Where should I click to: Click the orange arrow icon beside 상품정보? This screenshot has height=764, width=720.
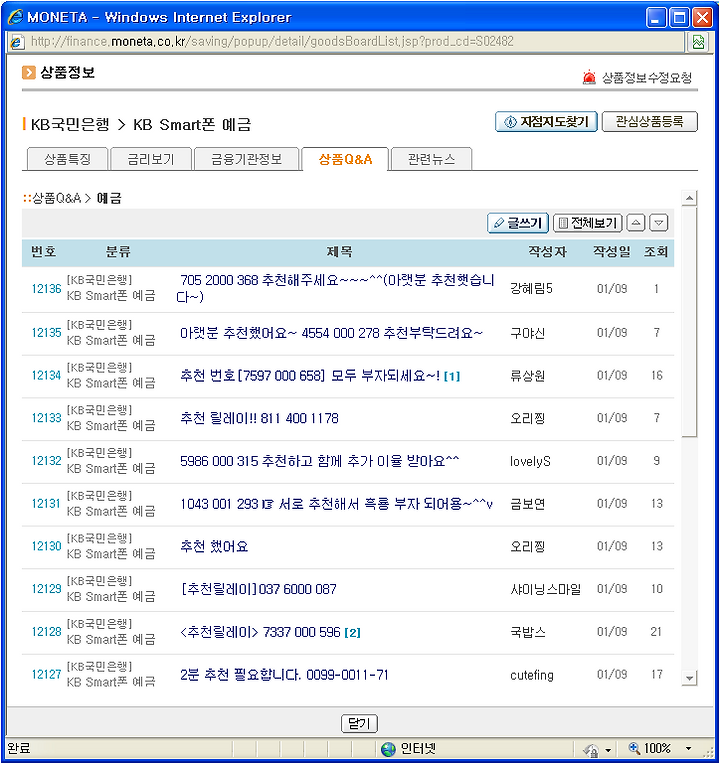tap(29, 73)
